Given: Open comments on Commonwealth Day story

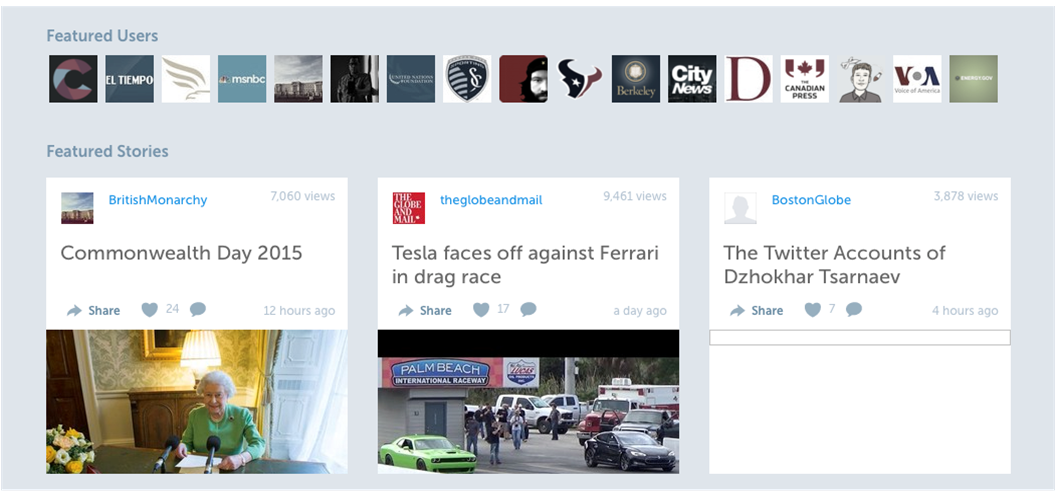Looking at the screenshot, I should tap(198, 310).
